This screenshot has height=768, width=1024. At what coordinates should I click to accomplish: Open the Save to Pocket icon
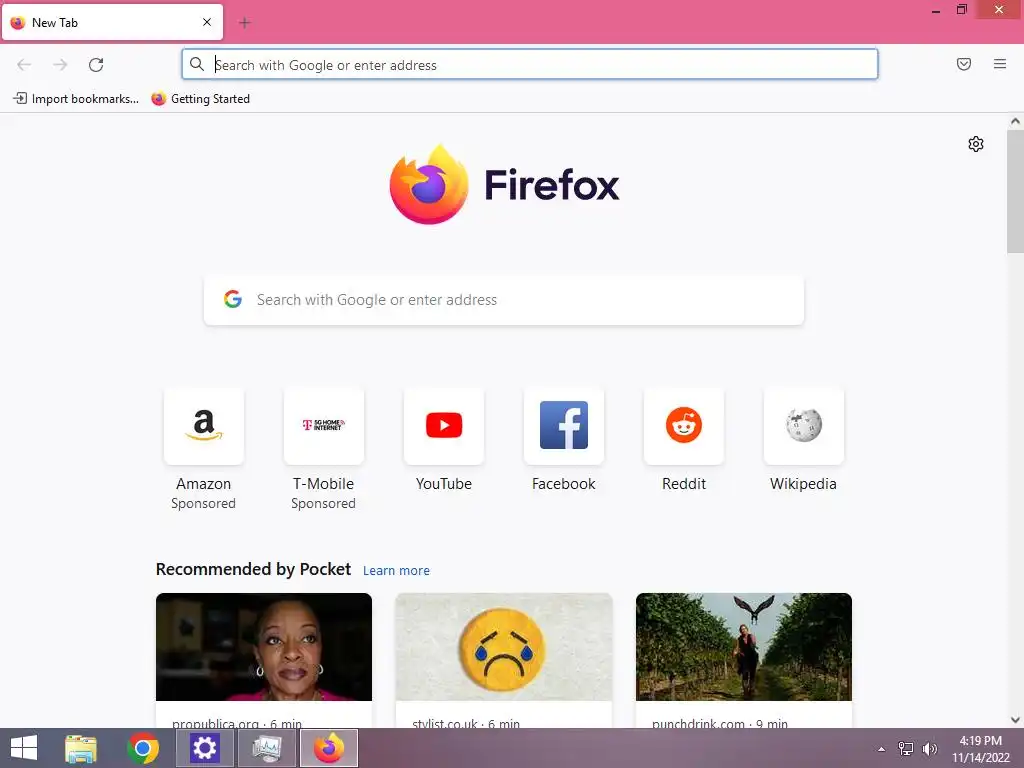(x=964, y=64)
